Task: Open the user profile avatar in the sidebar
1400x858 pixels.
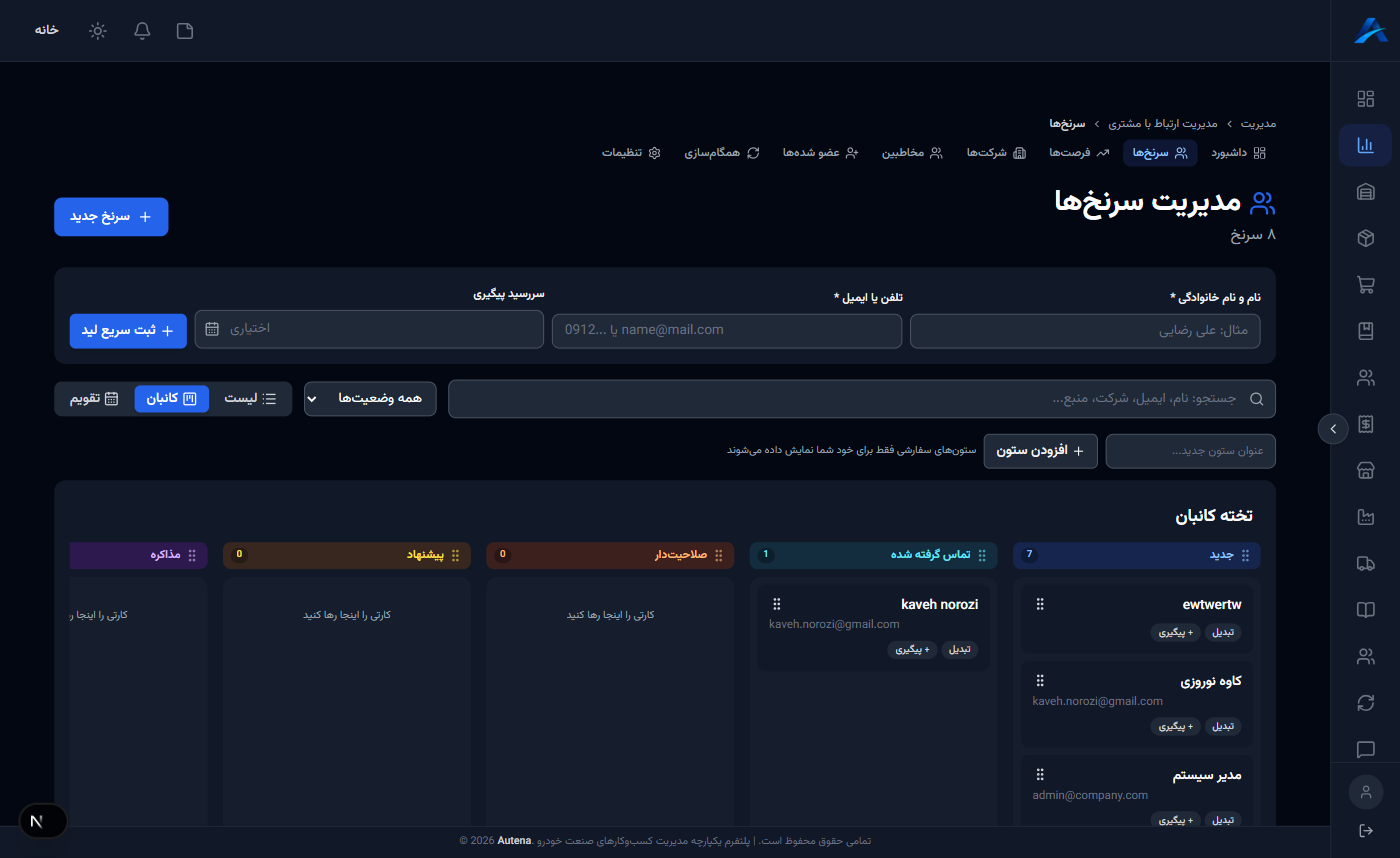Action: point(1365,792)
